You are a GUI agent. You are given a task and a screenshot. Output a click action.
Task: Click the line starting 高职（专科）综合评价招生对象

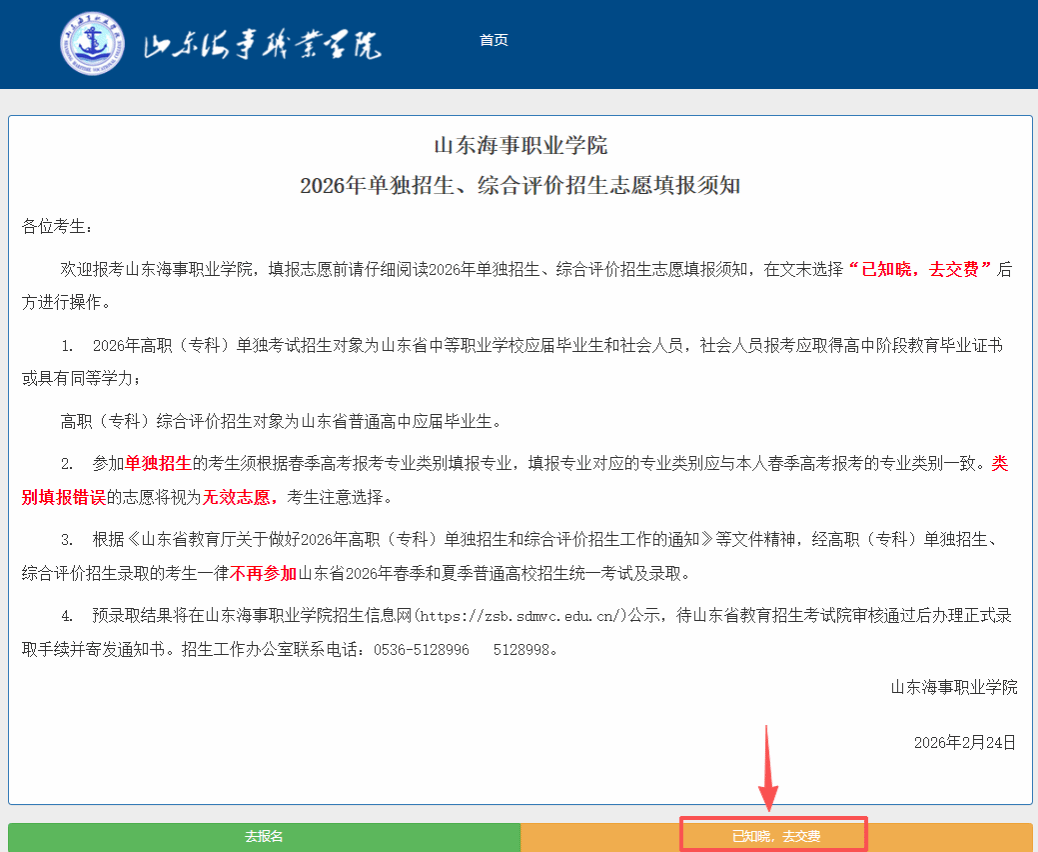click(x=281, y=420)
